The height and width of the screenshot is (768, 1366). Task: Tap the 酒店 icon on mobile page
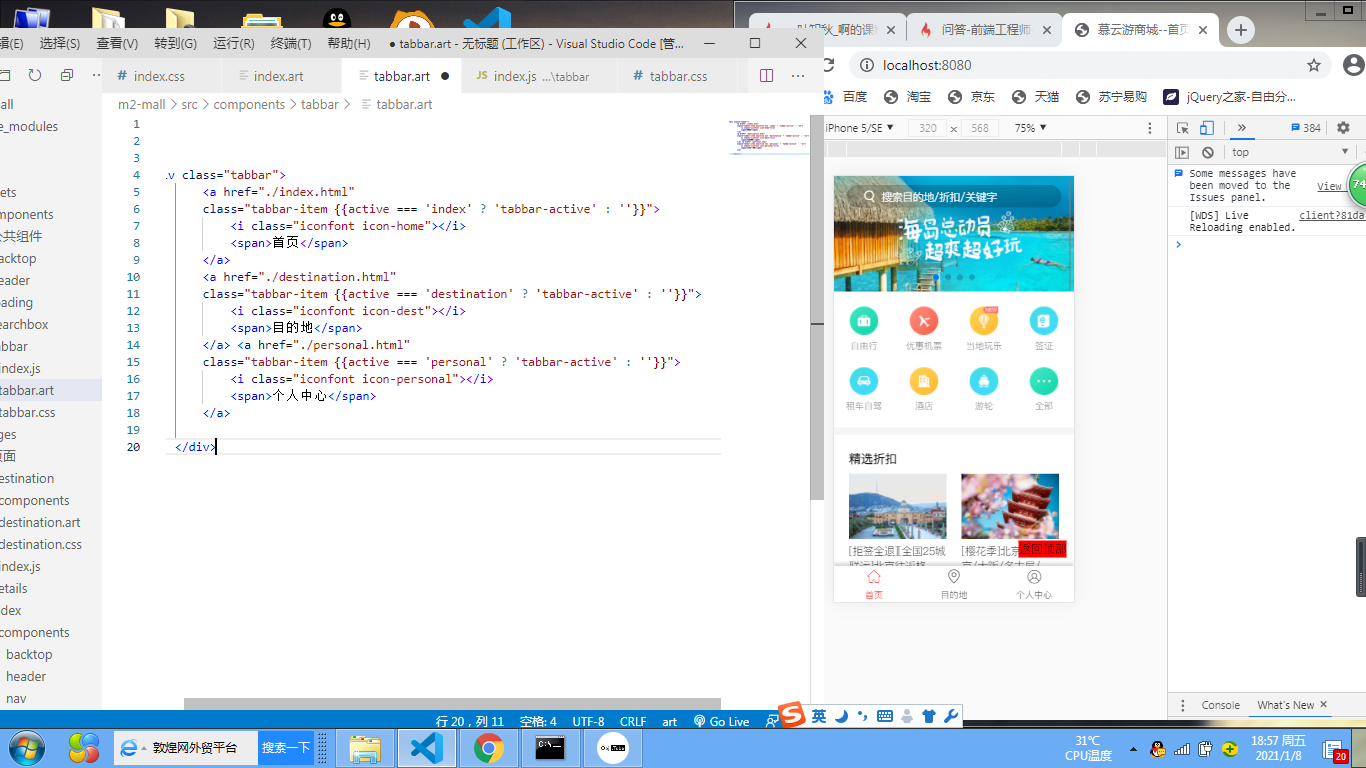(x=924, y=381)
